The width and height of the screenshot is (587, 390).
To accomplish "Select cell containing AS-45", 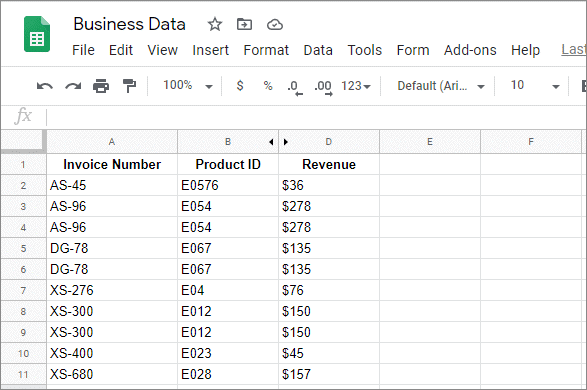I will click(x=112, y=185).
